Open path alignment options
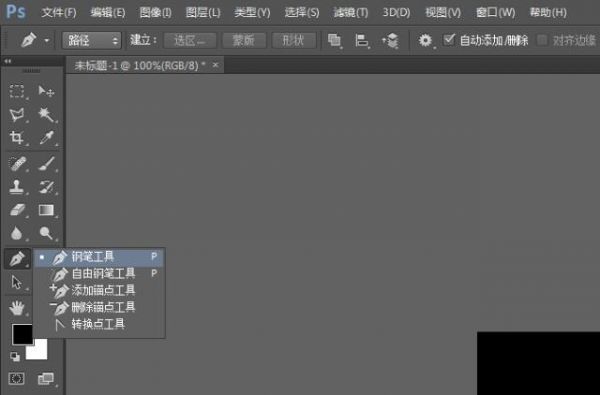The height and width of the screenshot is (395, 600). coord(362,40)
